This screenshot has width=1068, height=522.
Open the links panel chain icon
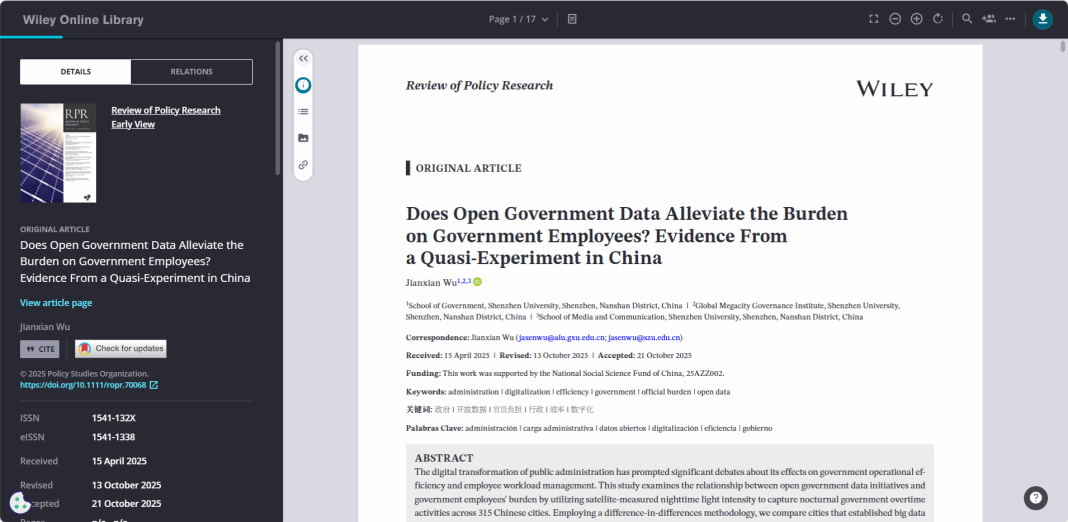303,164
